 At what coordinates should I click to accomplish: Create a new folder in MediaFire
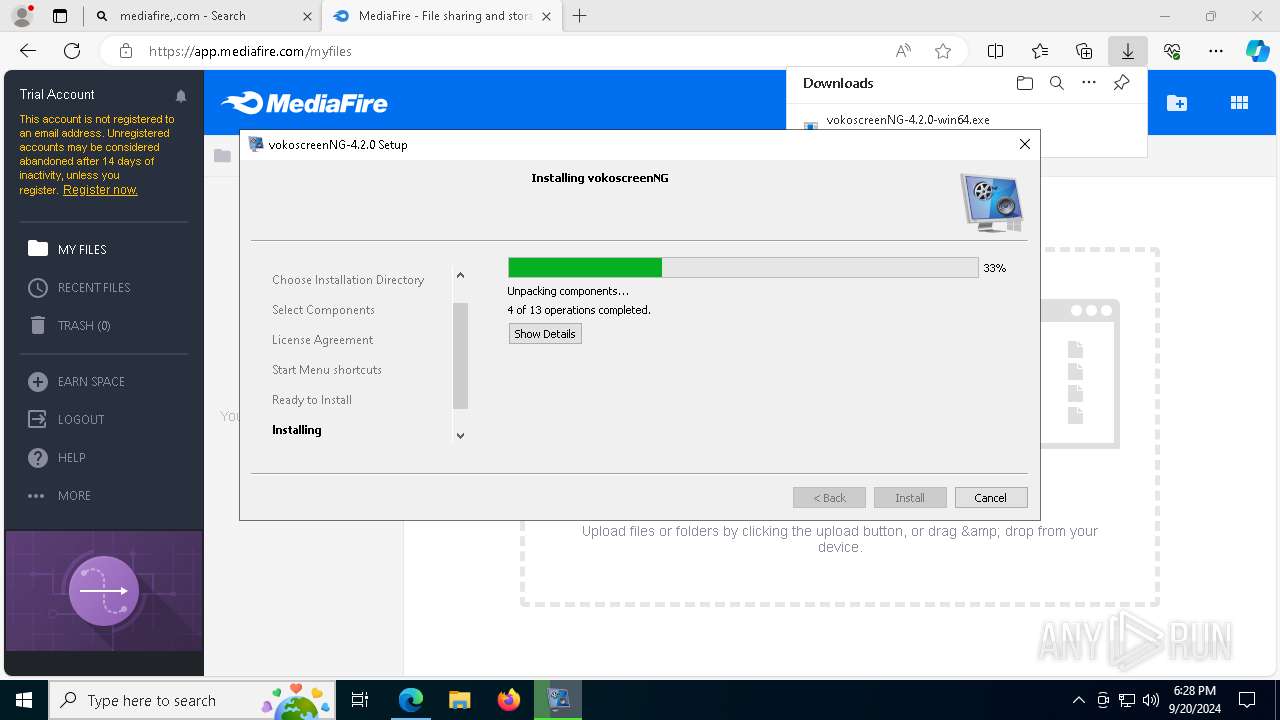pos(1177,103)
